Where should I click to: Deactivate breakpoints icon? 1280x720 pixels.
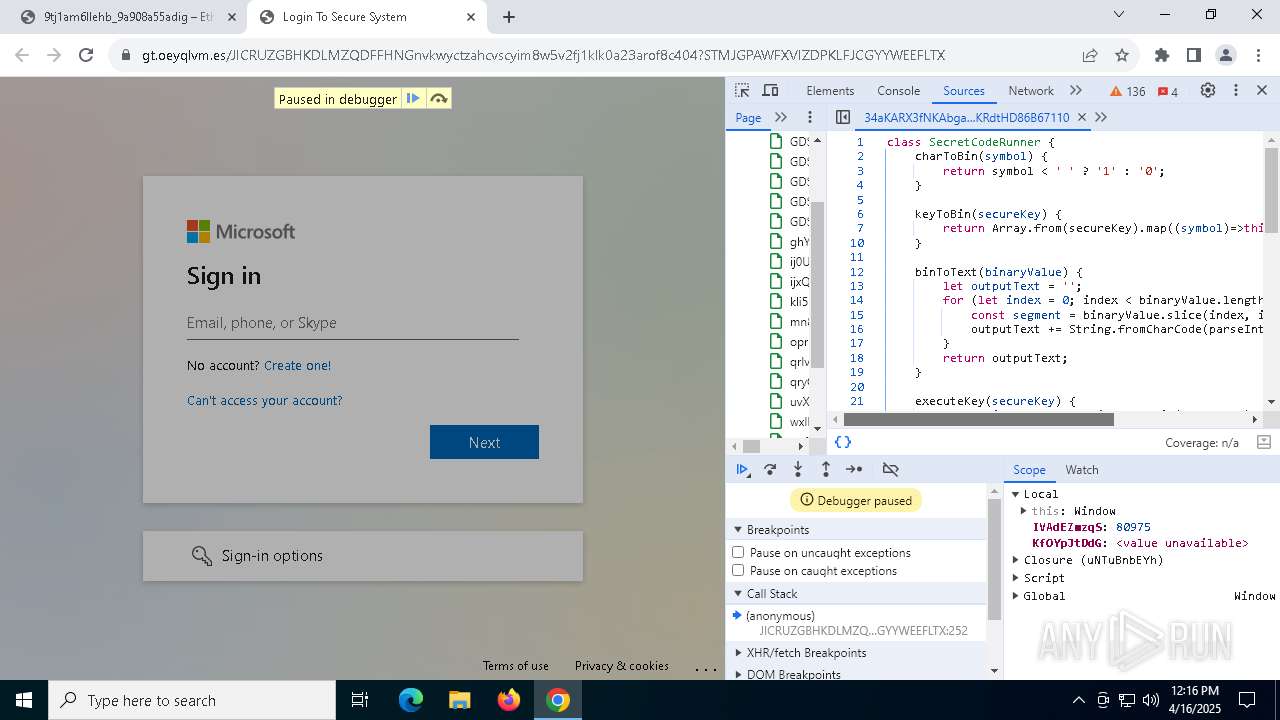(890, 469)
